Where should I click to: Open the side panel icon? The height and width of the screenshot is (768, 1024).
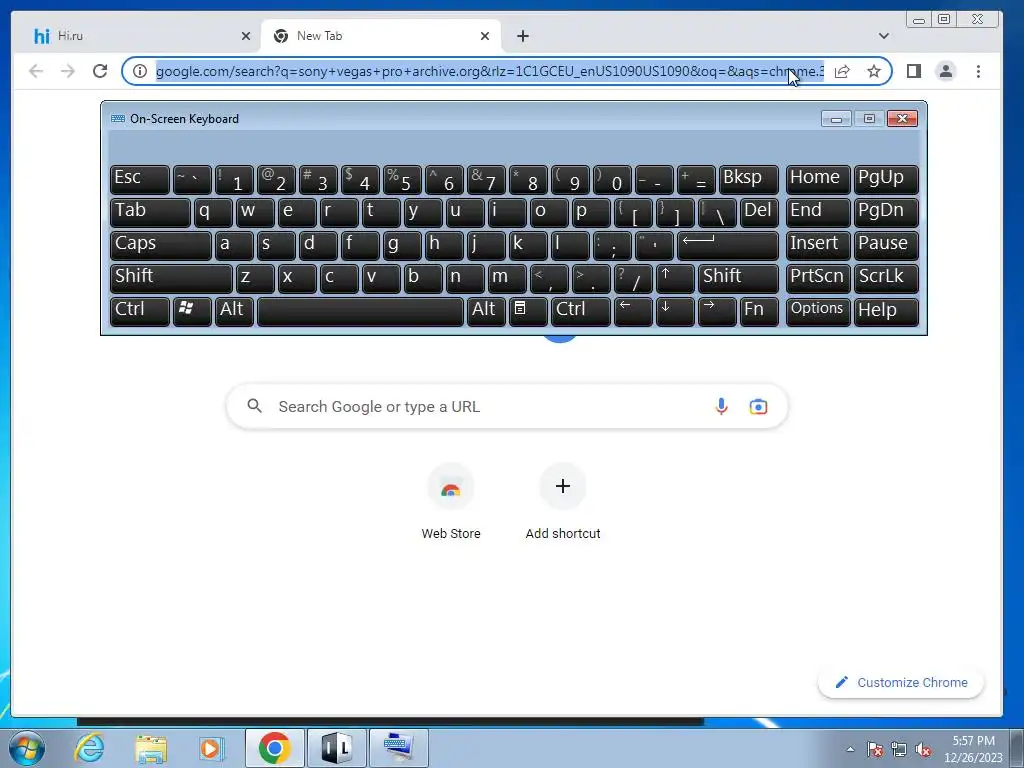pos(914,71)
